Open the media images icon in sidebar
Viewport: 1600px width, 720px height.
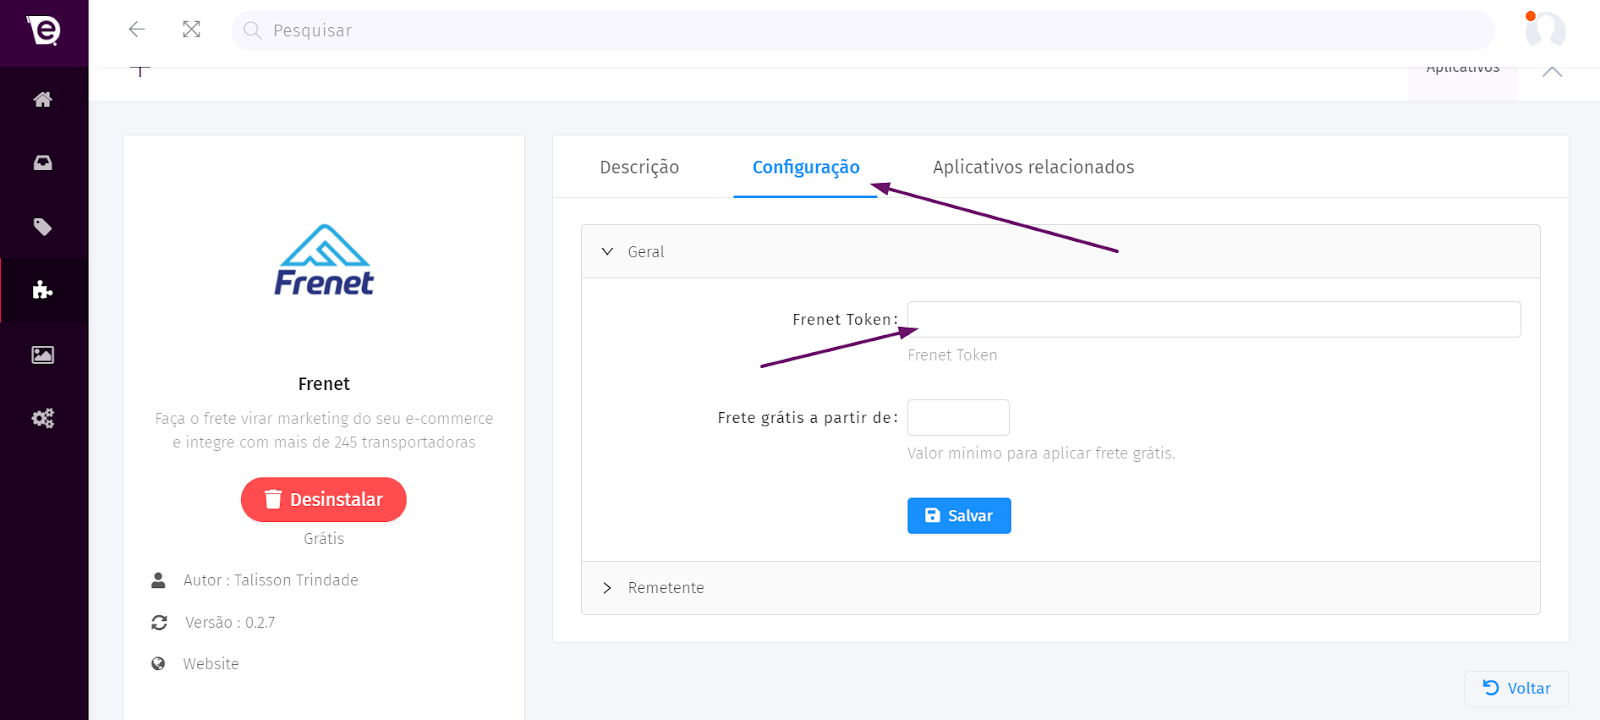pos(43,355)
